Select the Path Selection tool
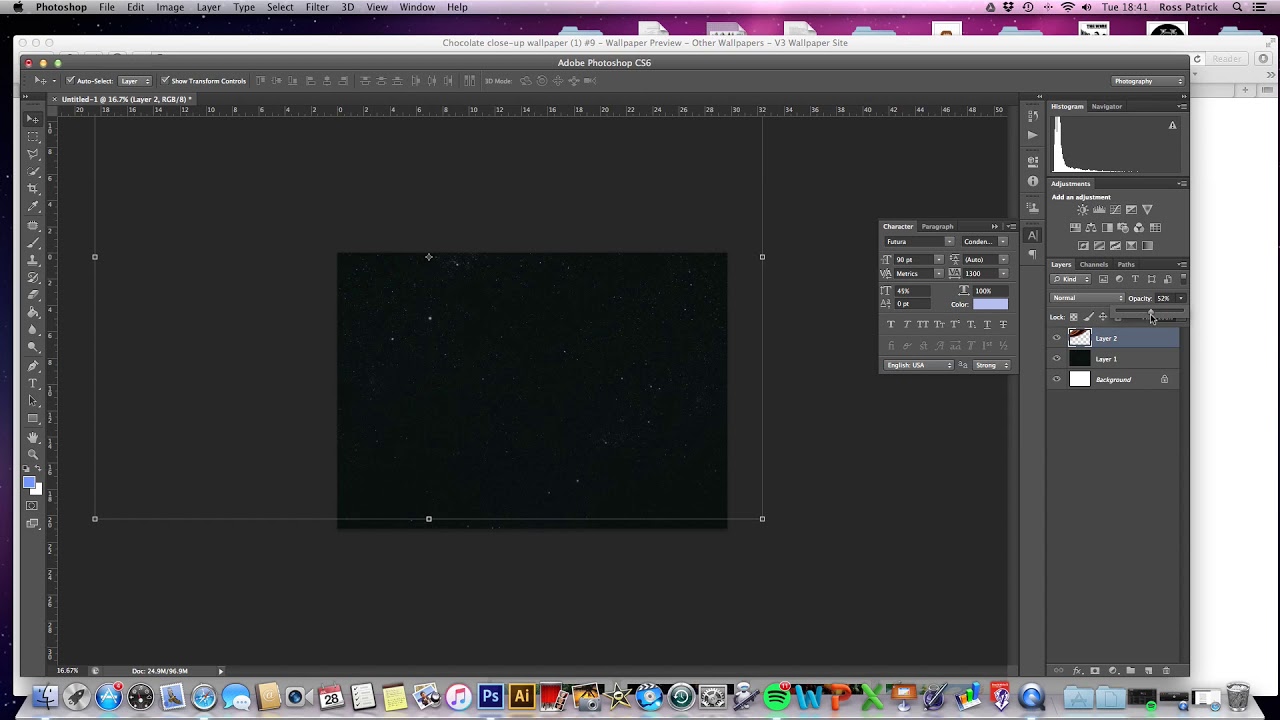Screen dimensions: 1280x720 pyautogui.click(x=33, y=400)
